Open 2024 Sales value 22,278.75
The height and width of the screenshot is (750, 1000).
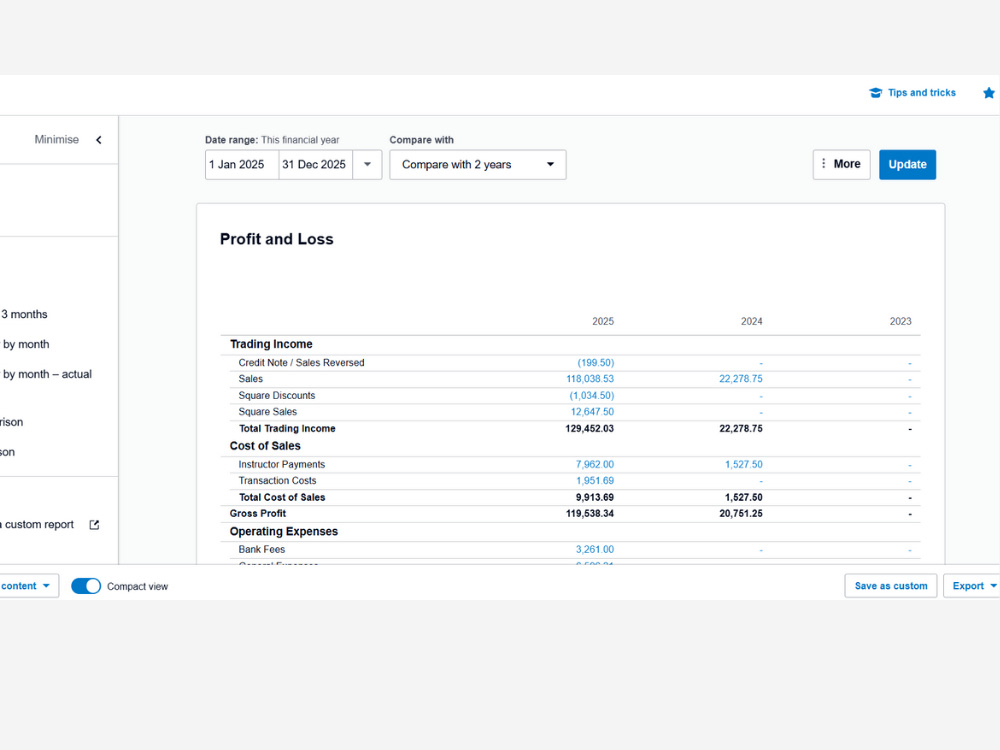click(x=740, y=379)
